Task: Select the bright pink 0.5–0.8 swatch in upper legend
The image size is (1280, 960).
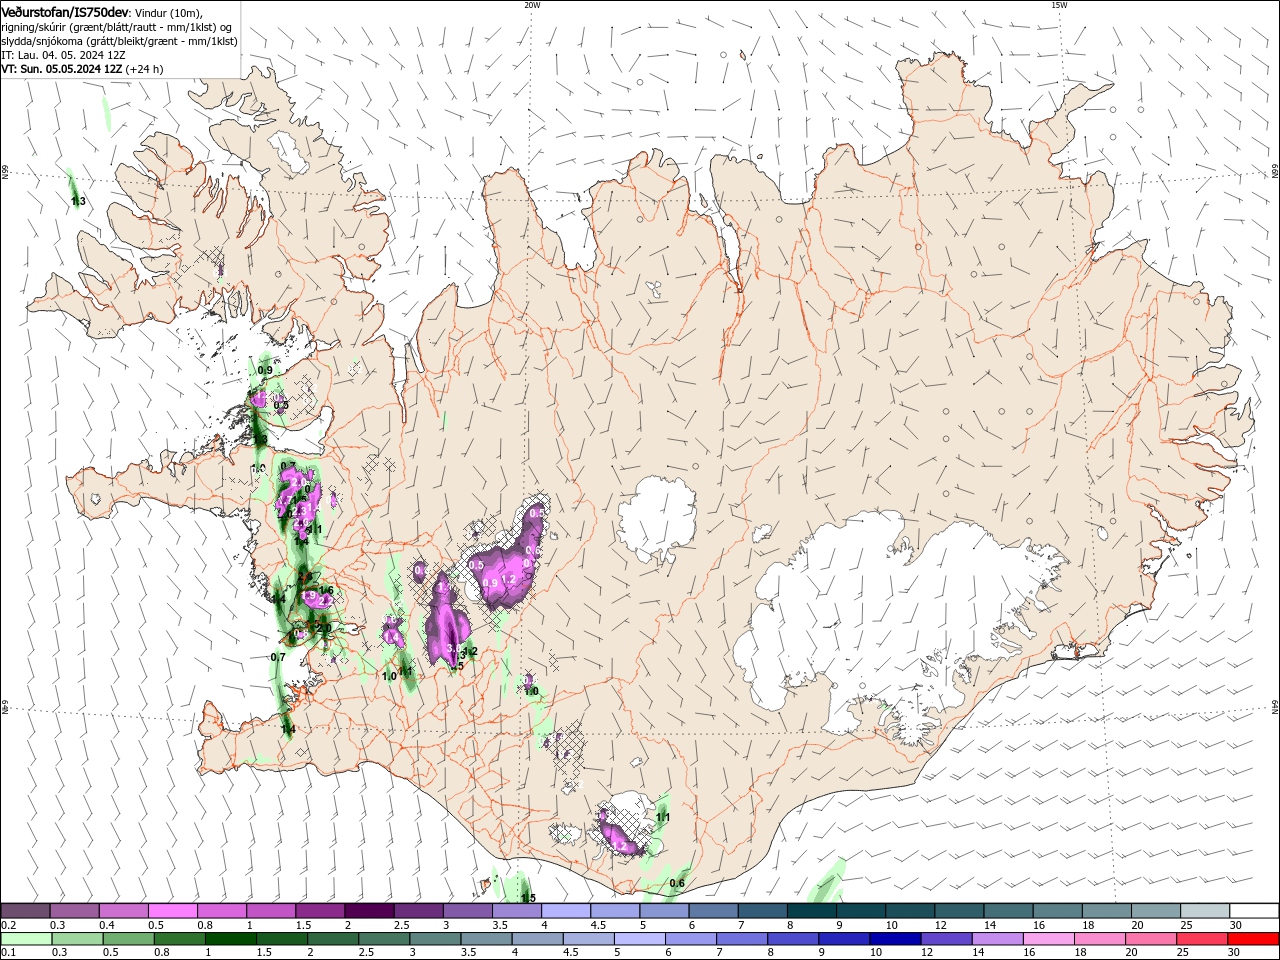Action: [x=173, y=911]
